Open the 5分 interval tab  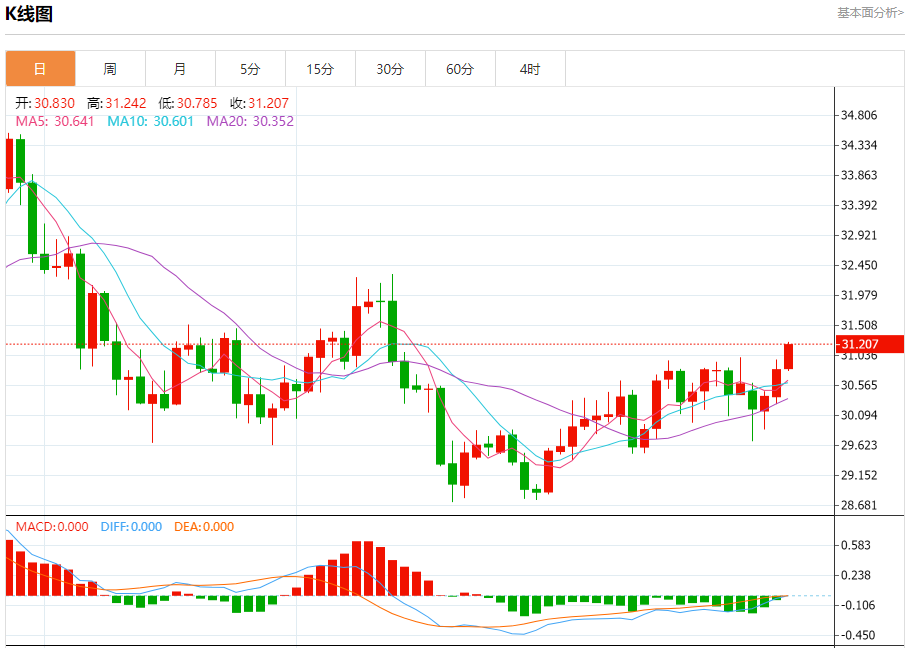pos(250,68)
